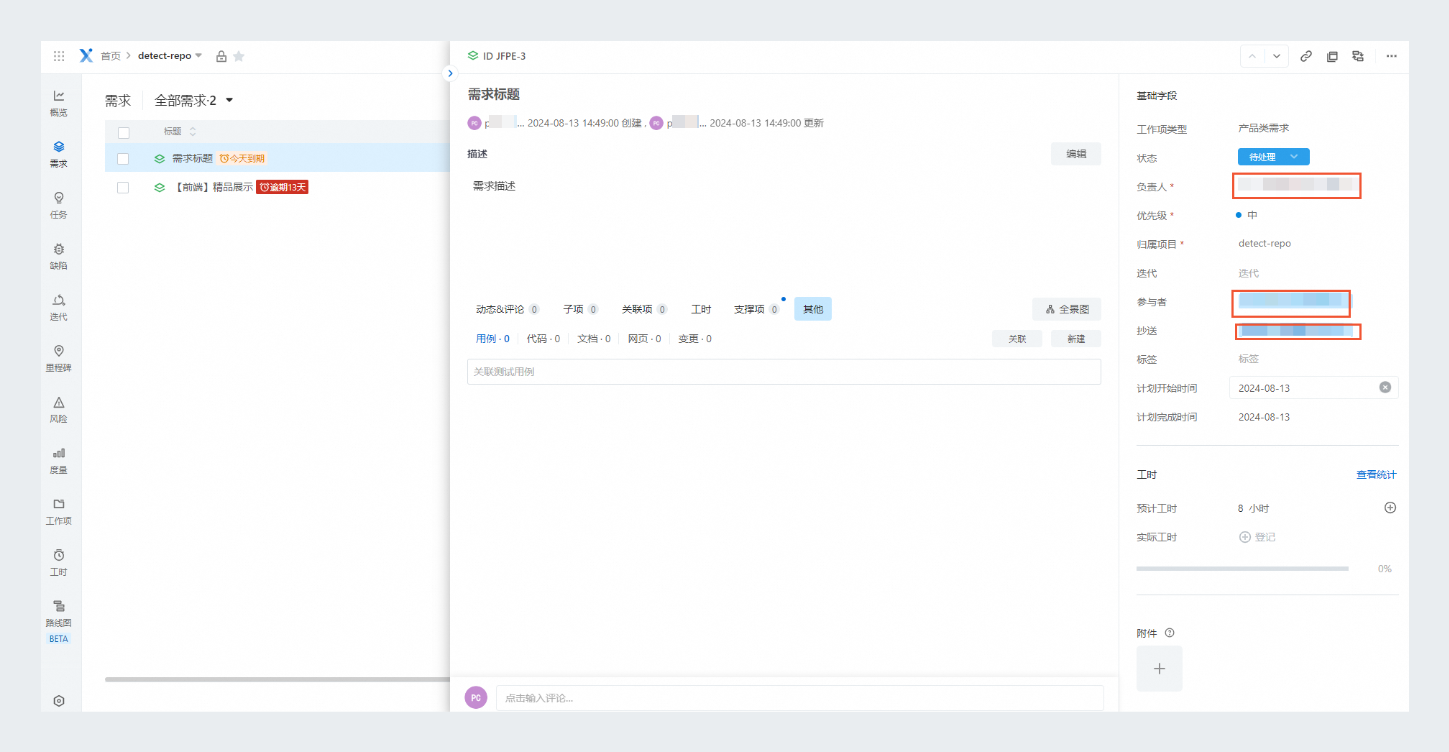Image resolution: width=1449 pixels, height=752 pixels.
Task: Go to next work item arrow
Action: point(1276,56)
